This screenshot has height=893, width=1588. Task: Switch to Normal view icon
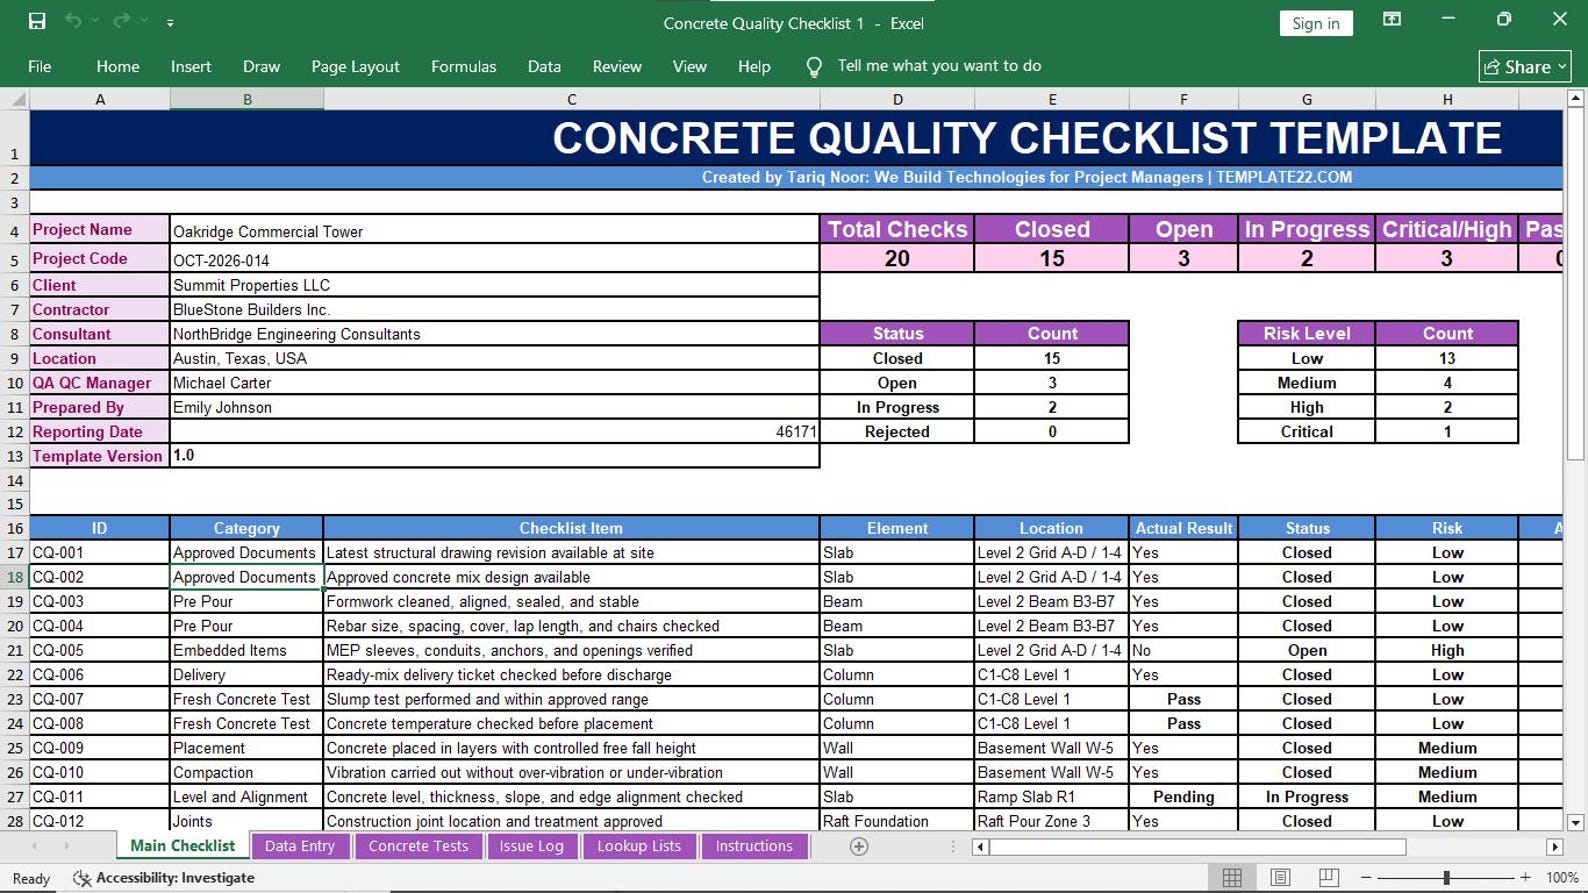pos(1232,878)
